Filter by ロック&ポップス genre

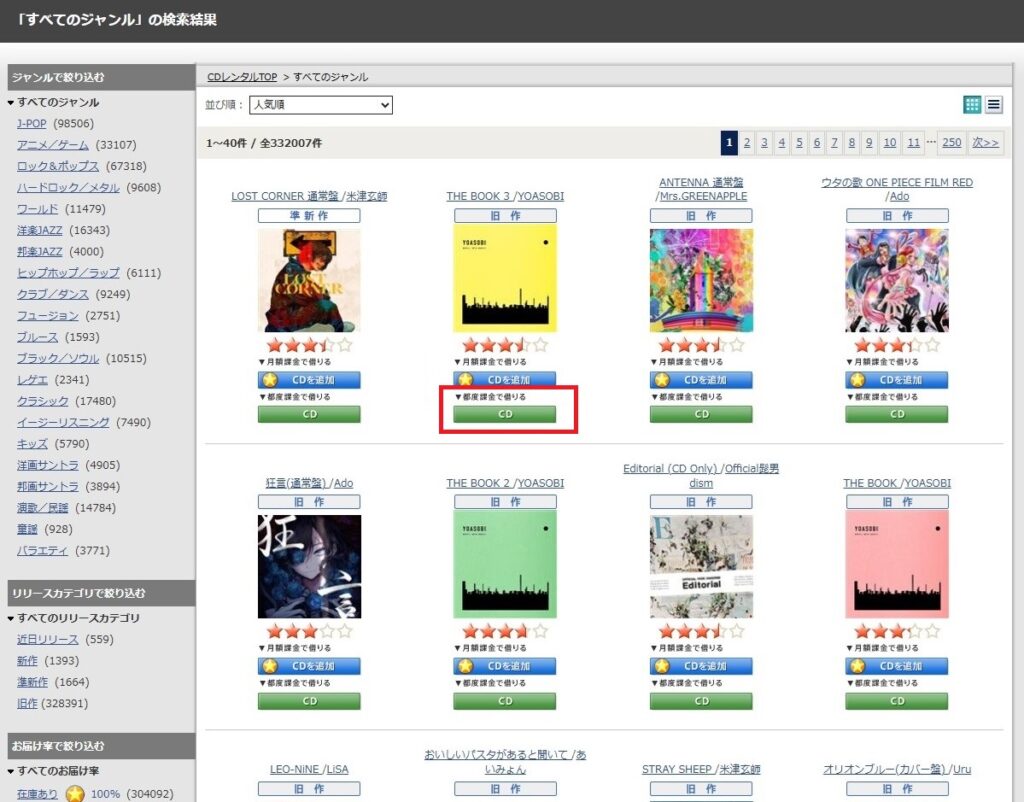pos(58,166)
